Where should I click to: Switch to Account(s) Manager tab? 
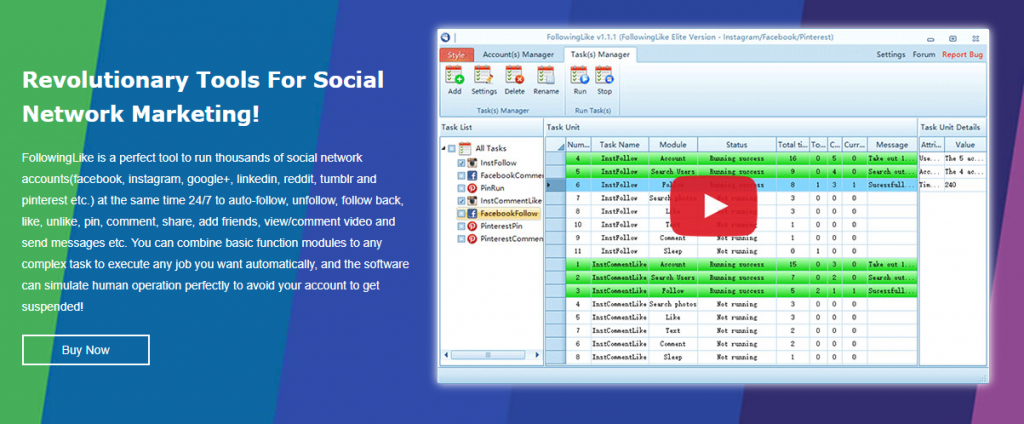tap(518, 55)
